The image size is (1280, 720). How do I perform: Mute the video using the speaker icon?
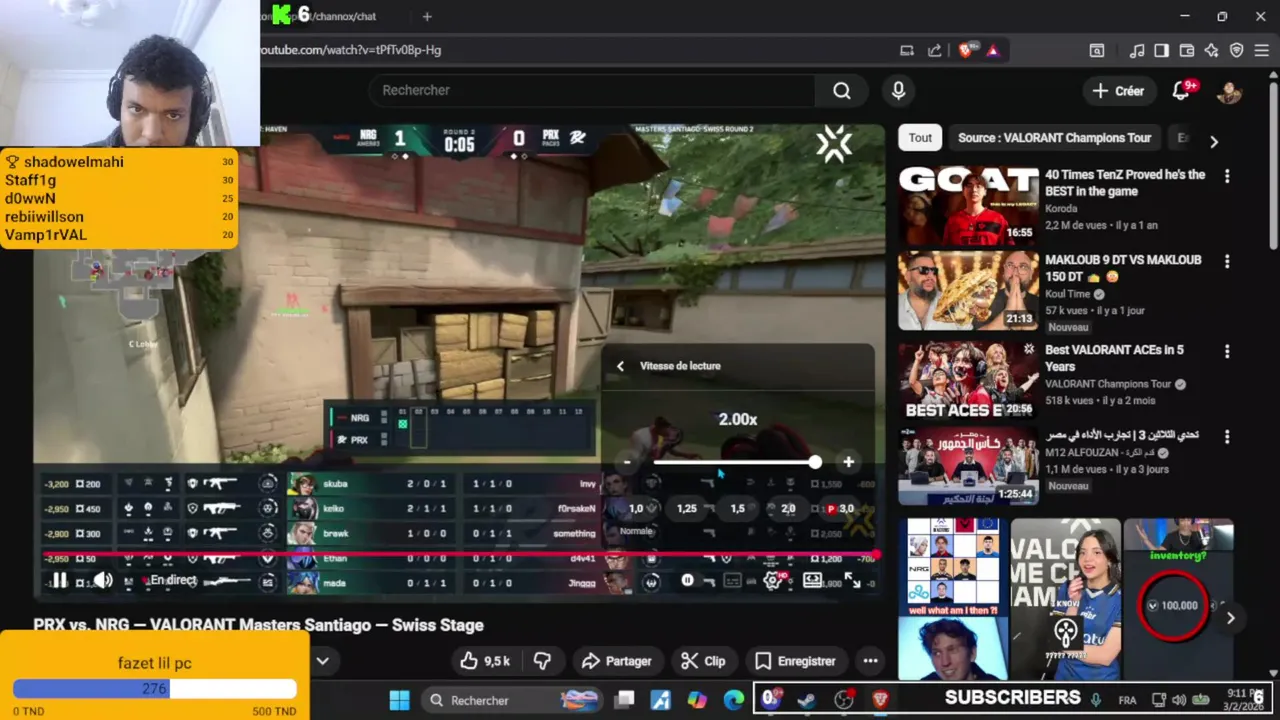tap(102, 581)
